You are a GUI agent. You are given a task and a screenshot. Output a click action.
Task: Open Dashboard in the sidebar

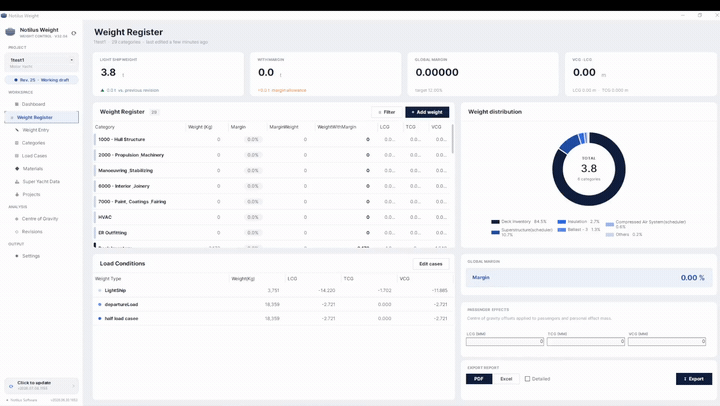click(33, 104)
